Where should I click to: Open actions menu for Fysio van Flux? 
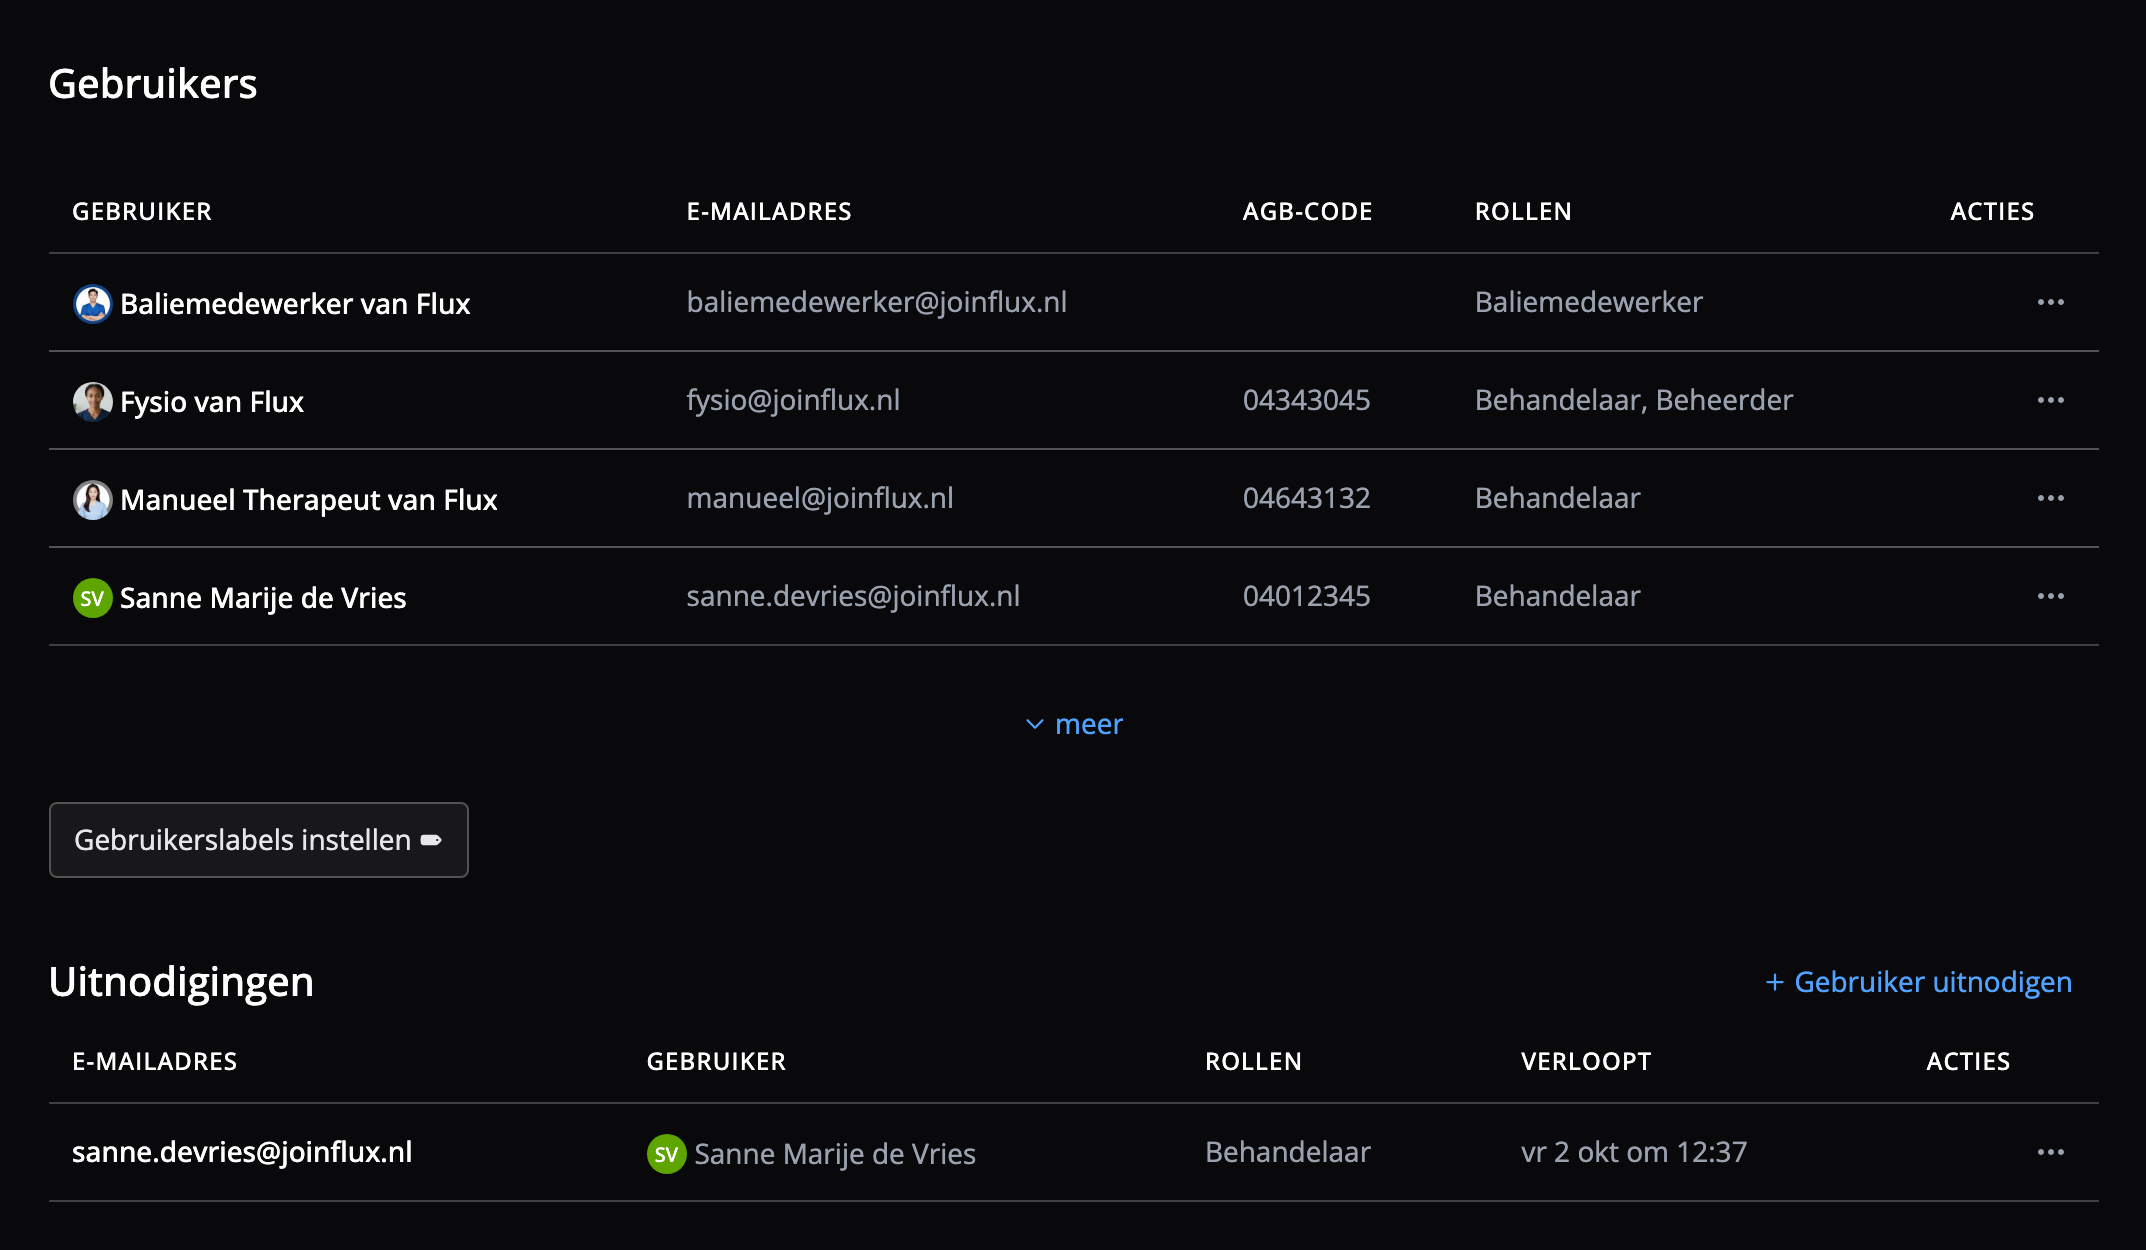click(x=2050, y=400)
